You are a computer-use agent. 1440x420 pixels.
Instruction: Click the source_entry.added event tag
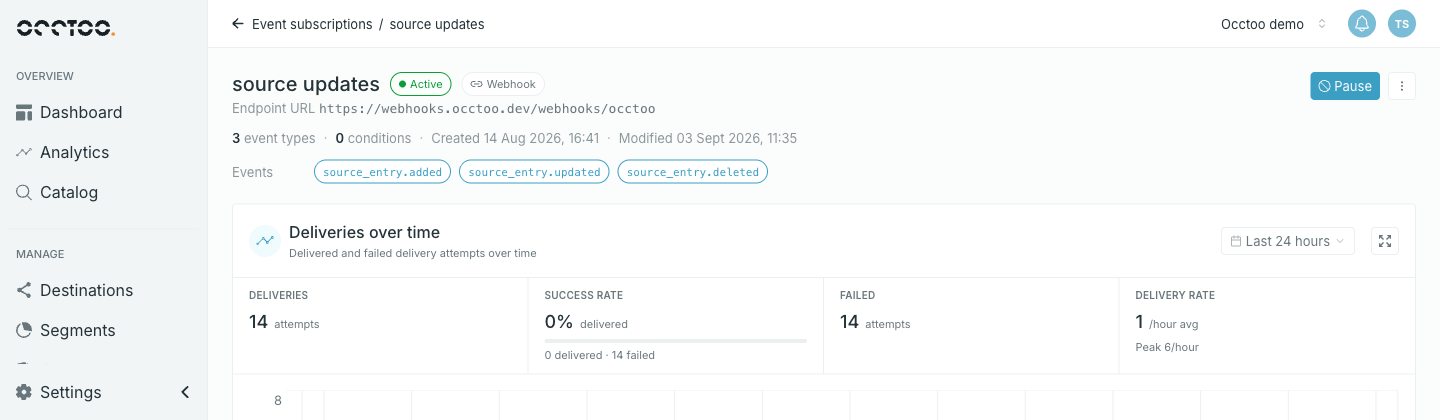pyautogui.click(x=383, y=172)
